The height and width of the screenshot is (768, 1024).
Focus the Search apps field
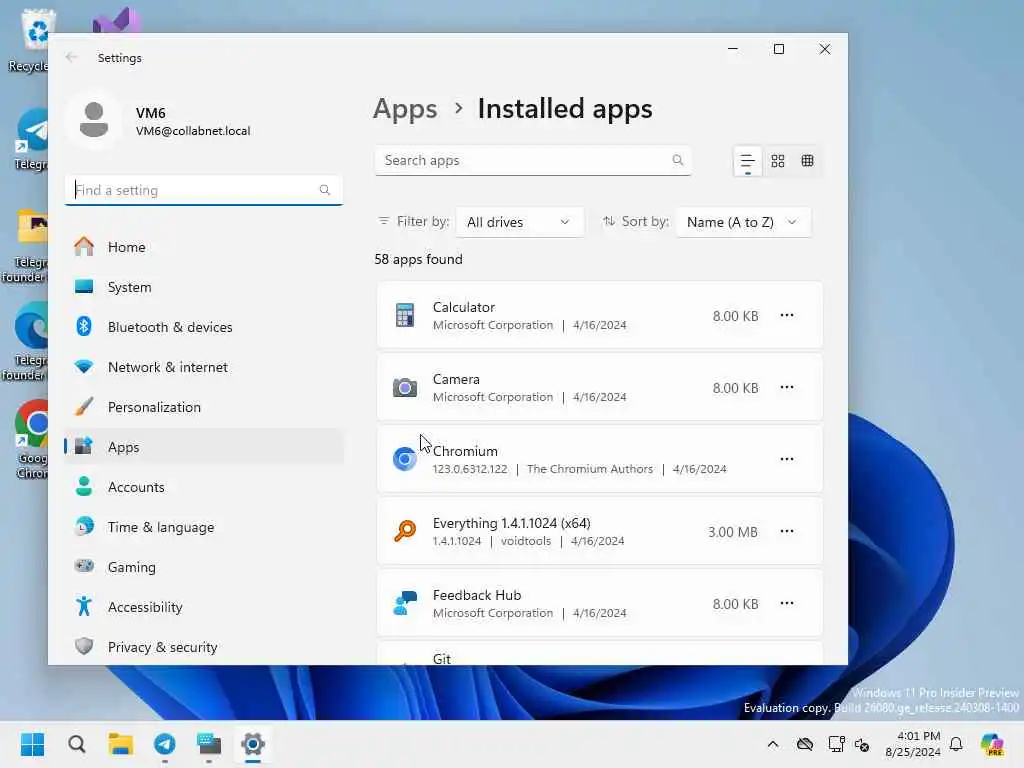click(x=533, y=161)
